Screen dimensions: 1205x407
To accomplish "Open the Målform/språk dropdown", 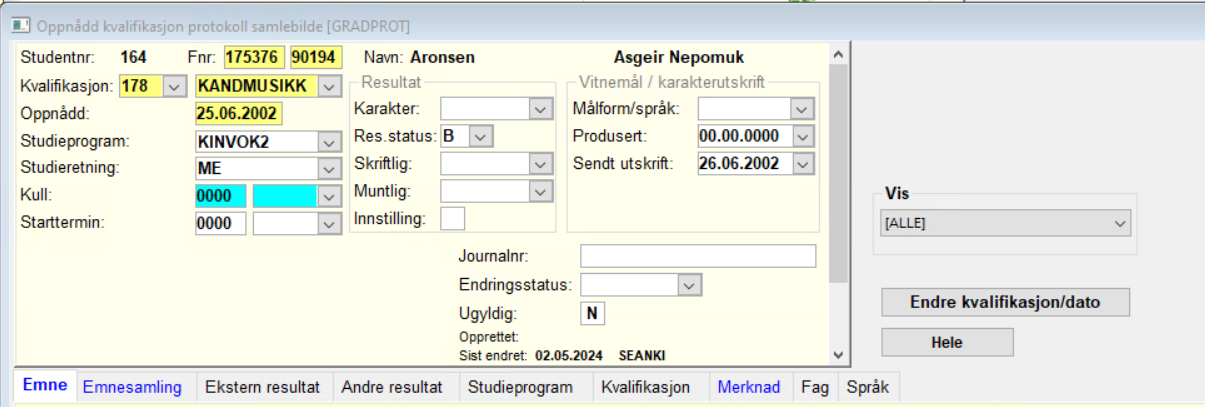I will pyautogui.click(x=802, y=109).
